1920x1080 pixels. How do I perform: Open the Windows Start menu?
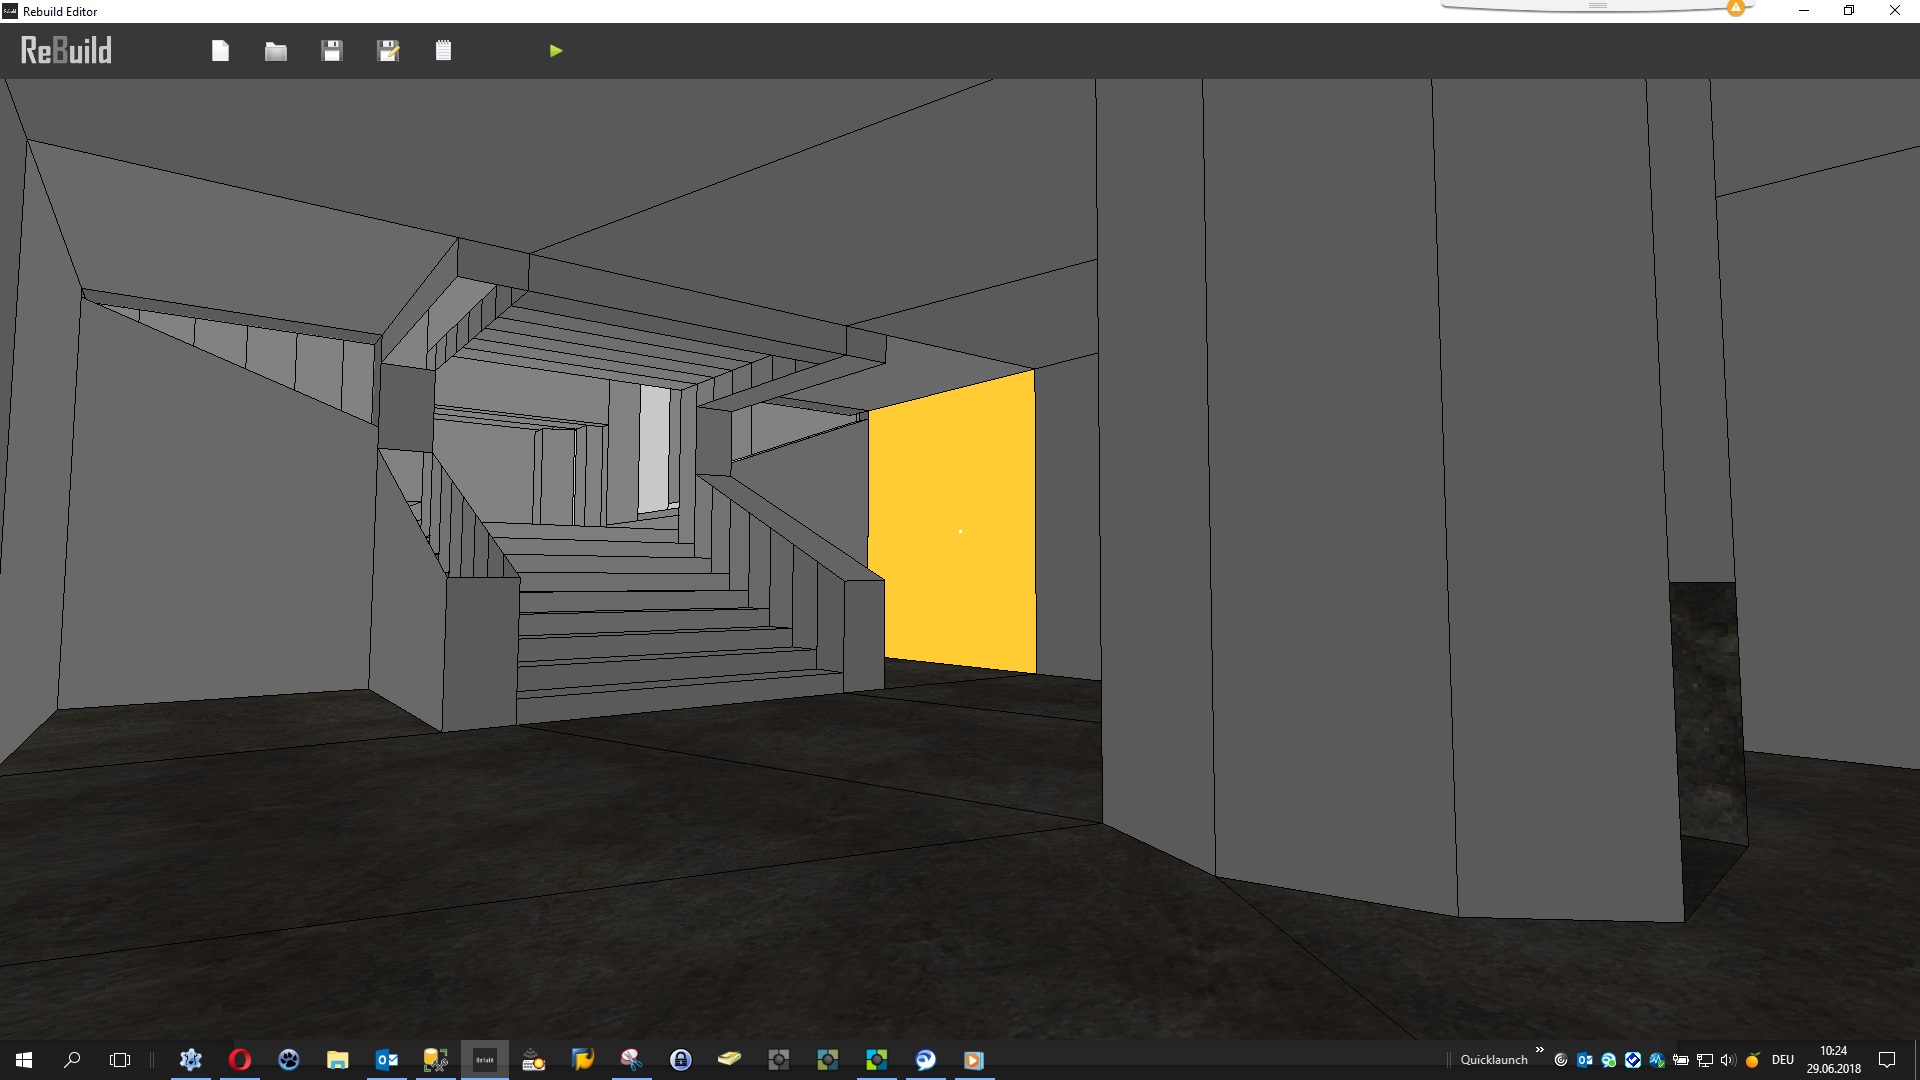point(24,1060)
